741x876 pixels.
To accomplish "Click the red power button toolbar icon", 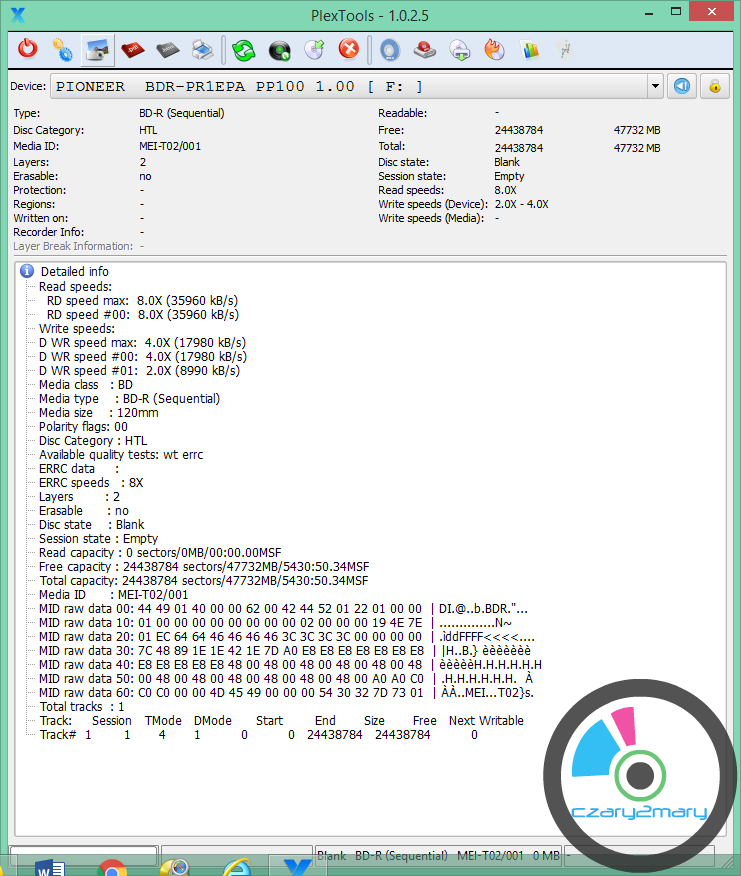I will tap(28, 48).
